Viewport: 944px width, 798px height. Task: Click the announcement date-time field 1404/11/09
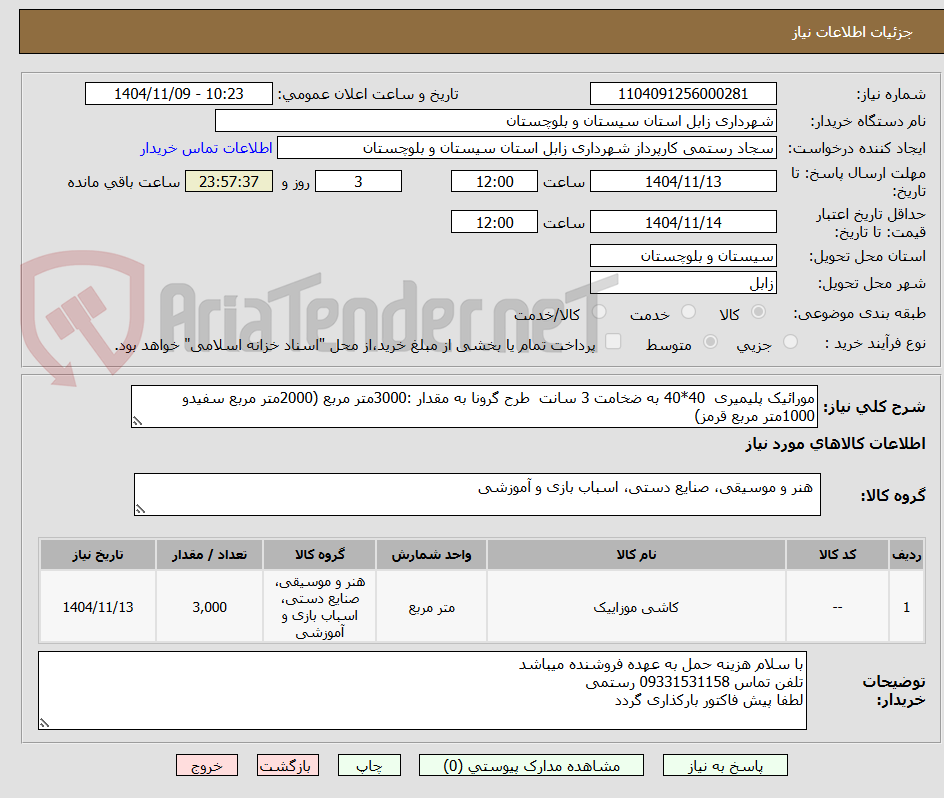click(179, 94)
